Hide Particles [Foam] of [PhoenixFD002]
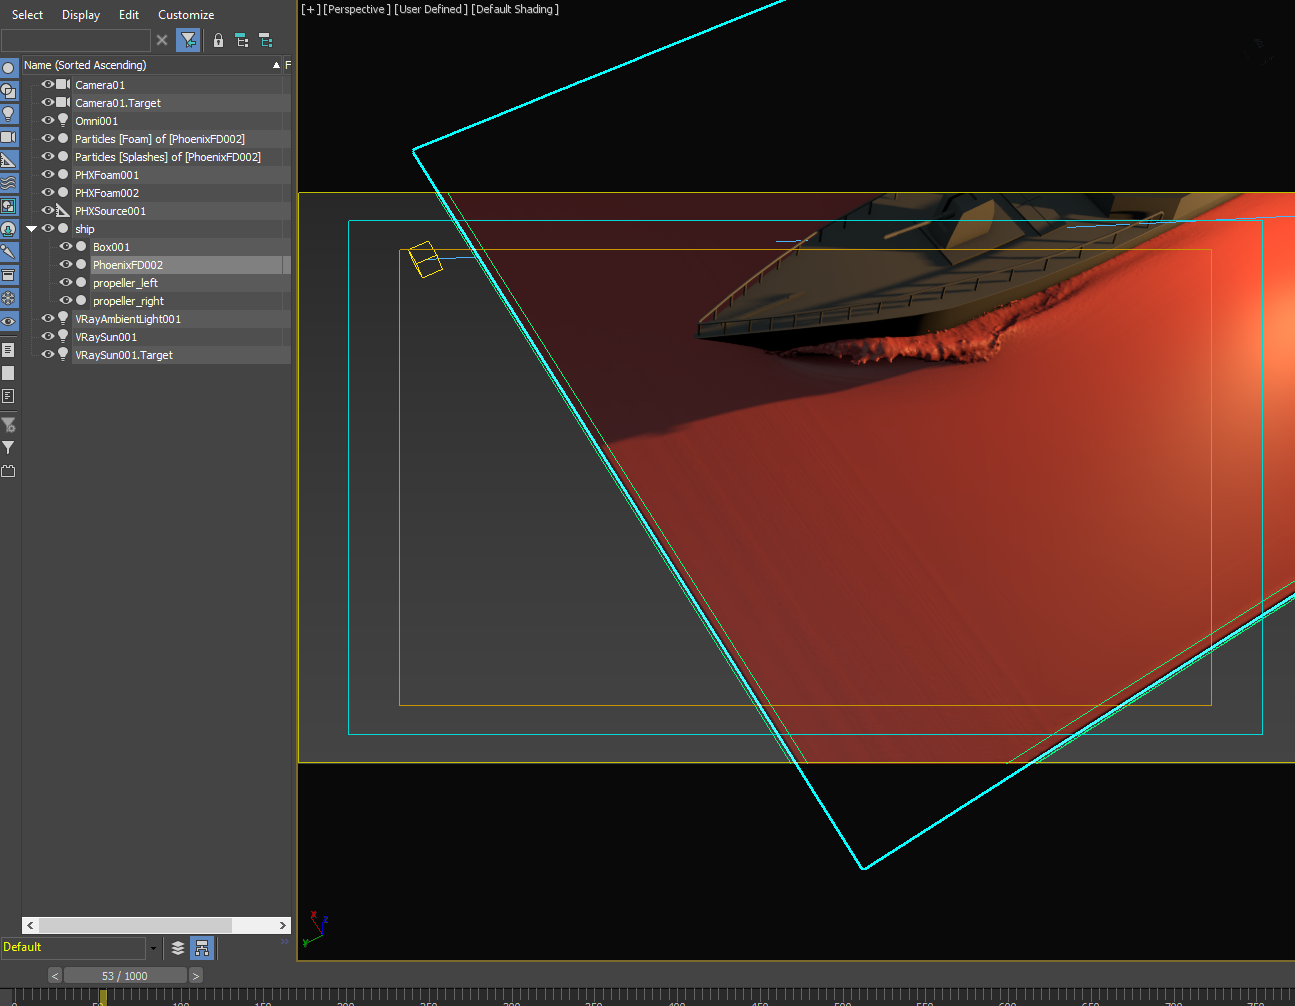 pos(47,139)
